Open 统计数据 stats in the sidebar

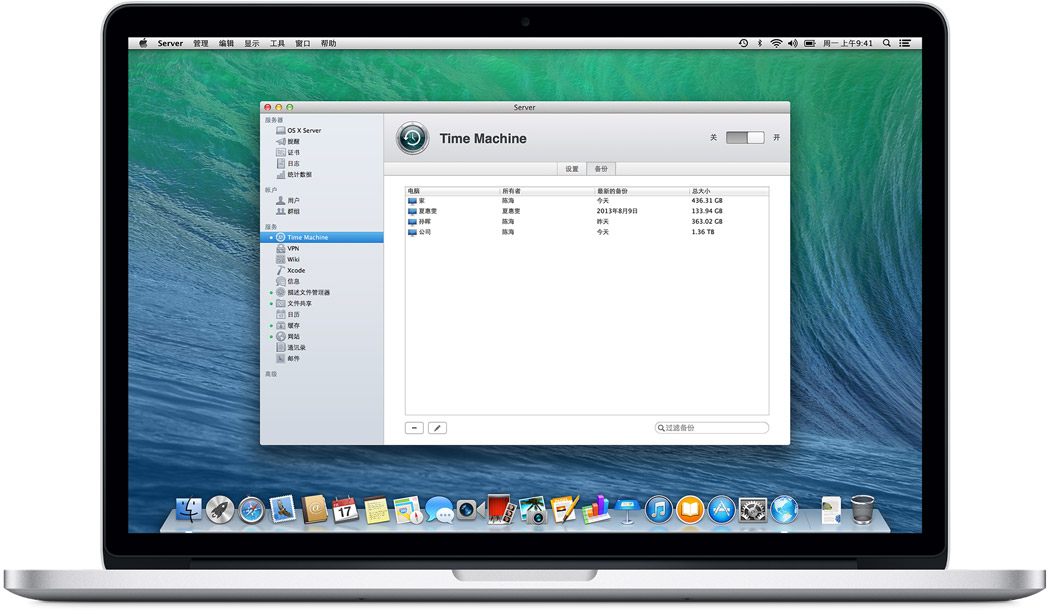point(294,175)
